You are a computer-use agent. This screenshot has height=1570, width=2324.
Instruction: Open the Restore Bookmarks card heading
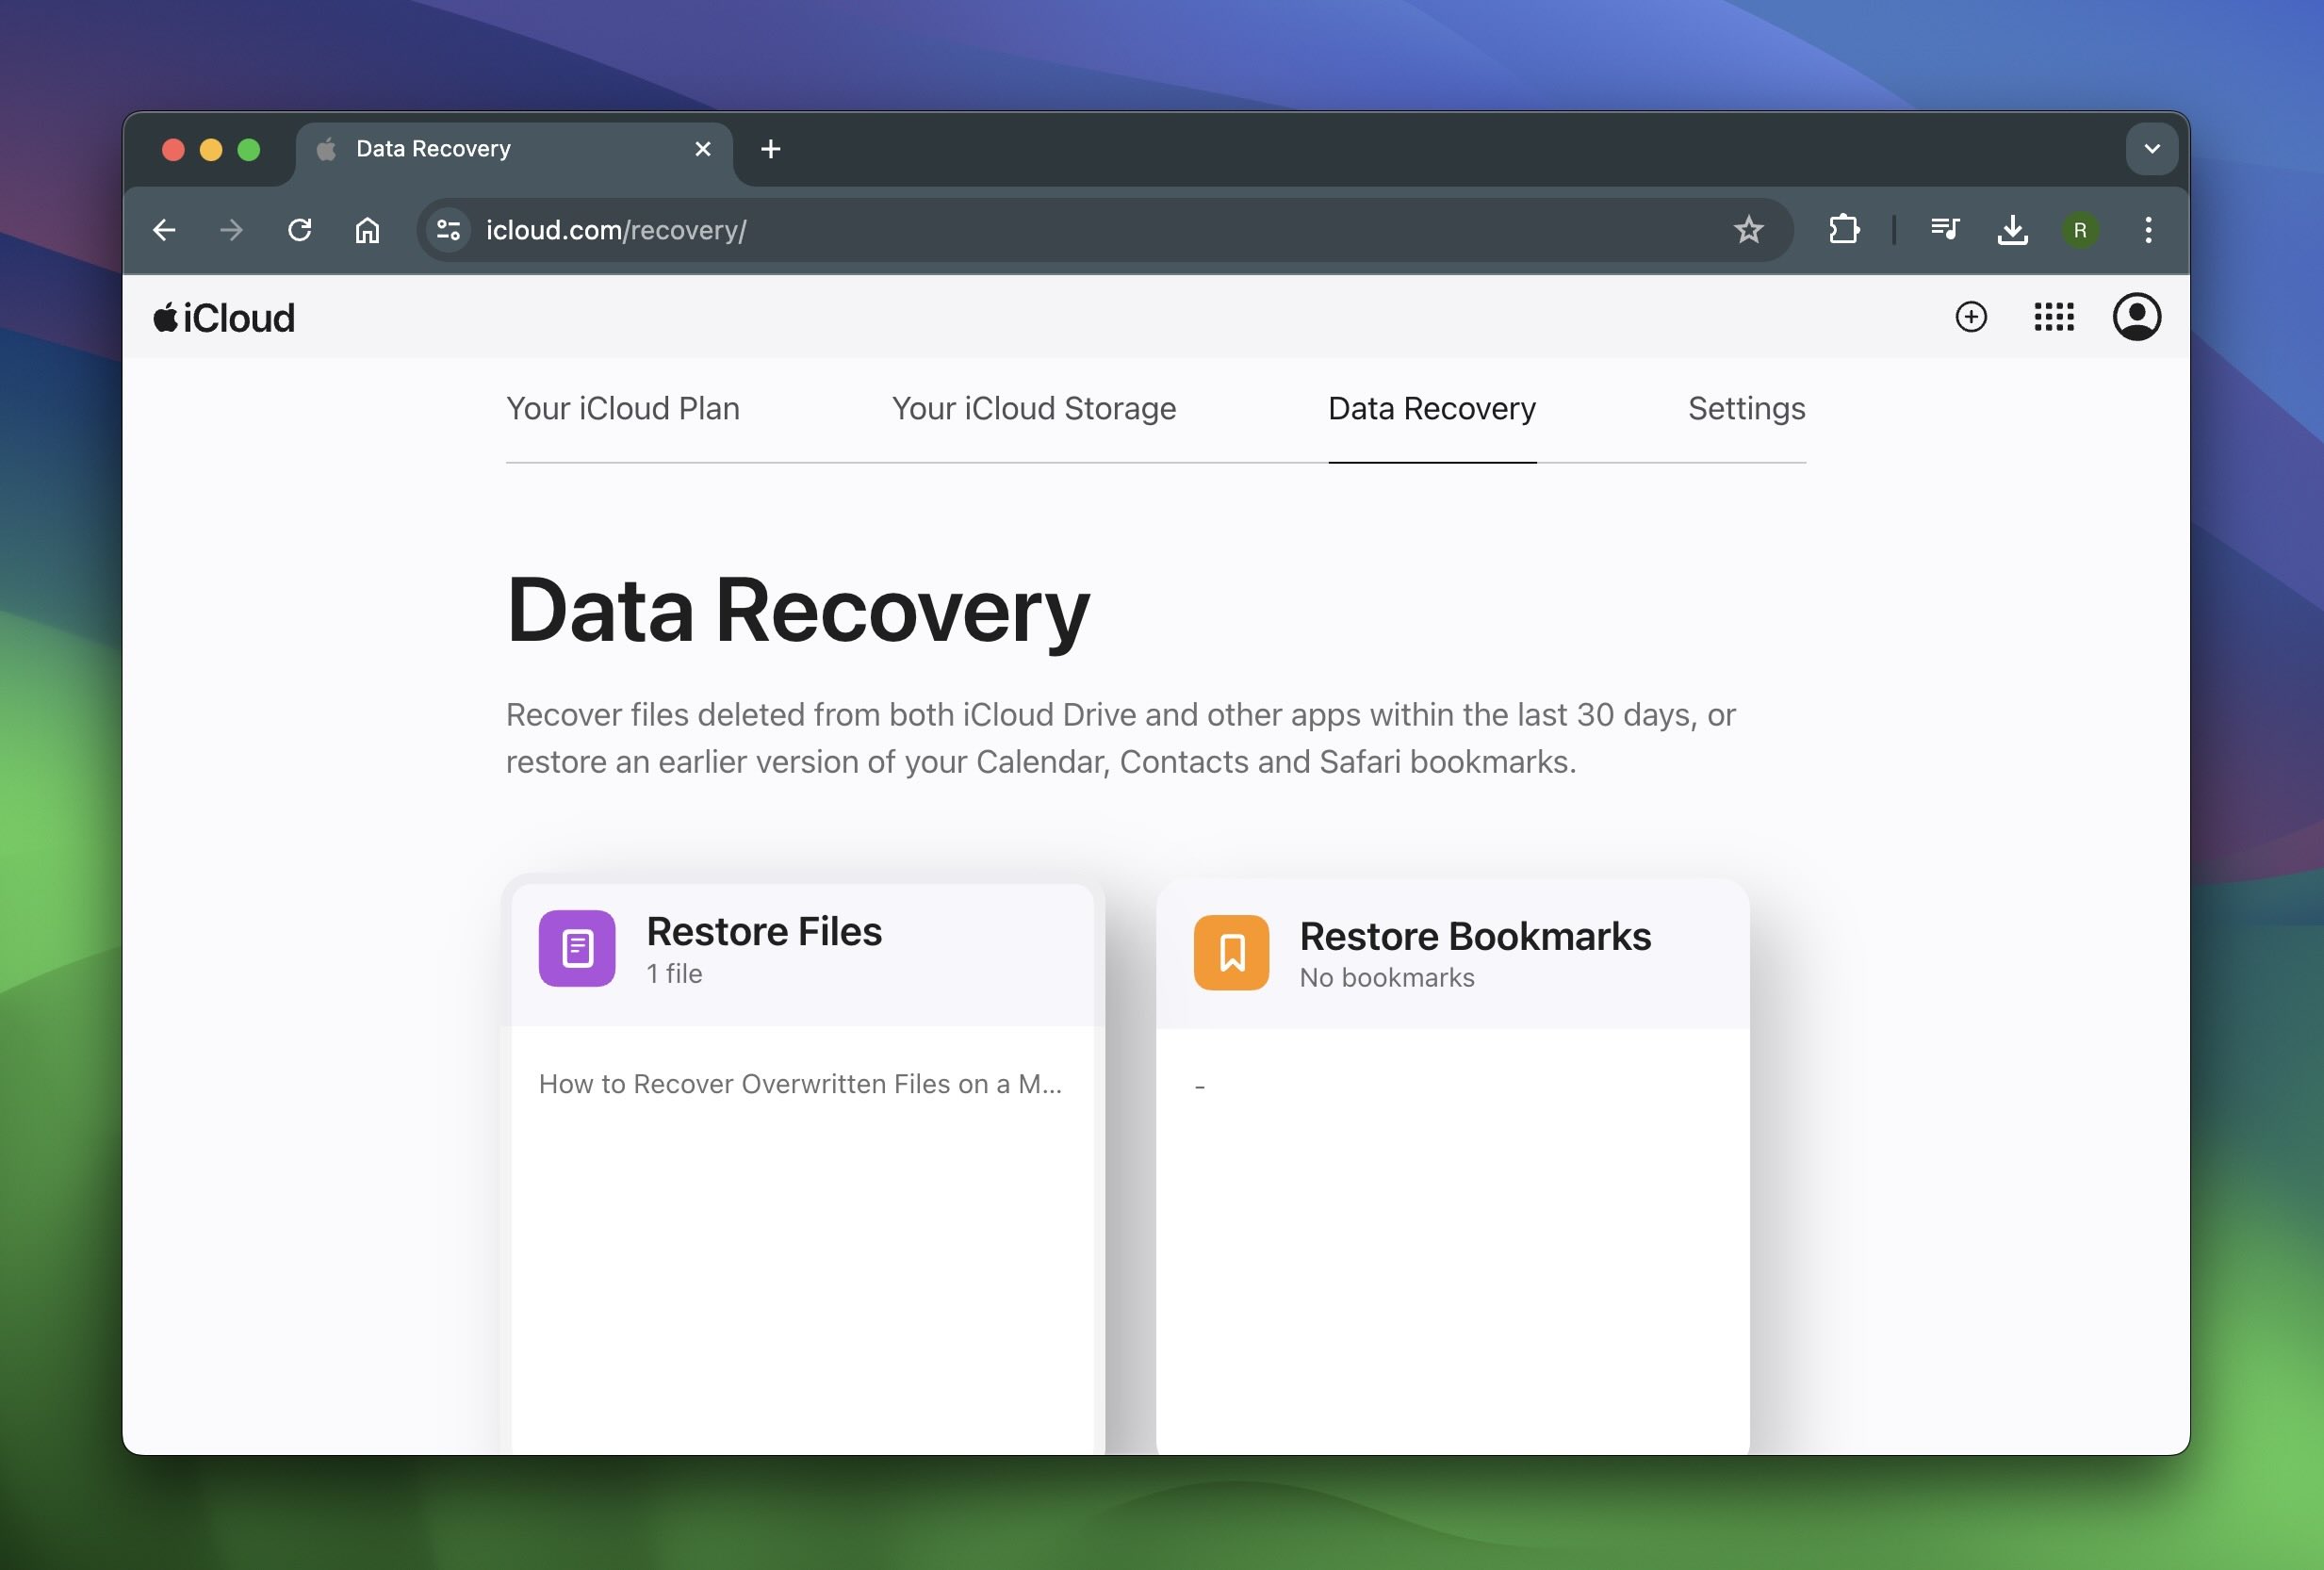tap(1475, 937)
